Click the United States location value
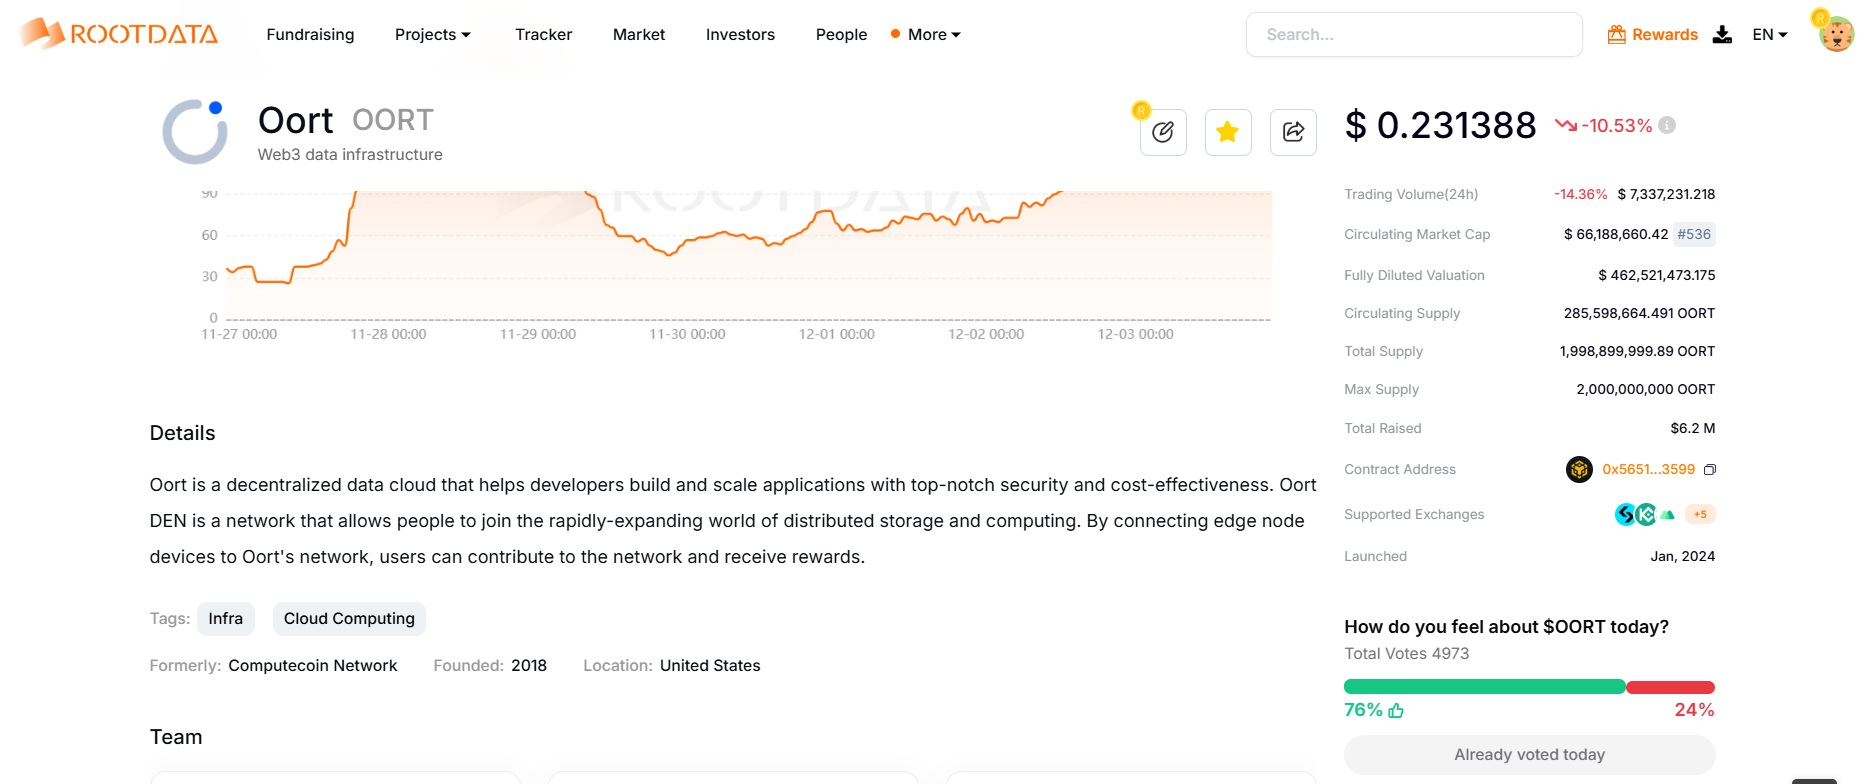Image resolution: width=1868 pixels, height=784 pixels. [x=710, y=665]
